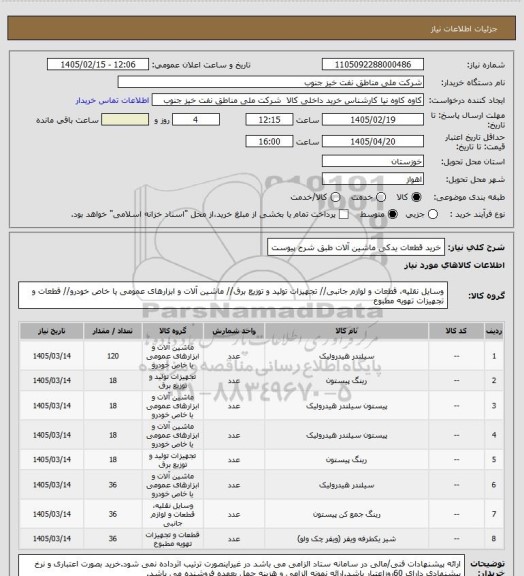524x576 pixels.
Task: Click the شماره نیاز field 1105092288000486
Action: (373, 64)
